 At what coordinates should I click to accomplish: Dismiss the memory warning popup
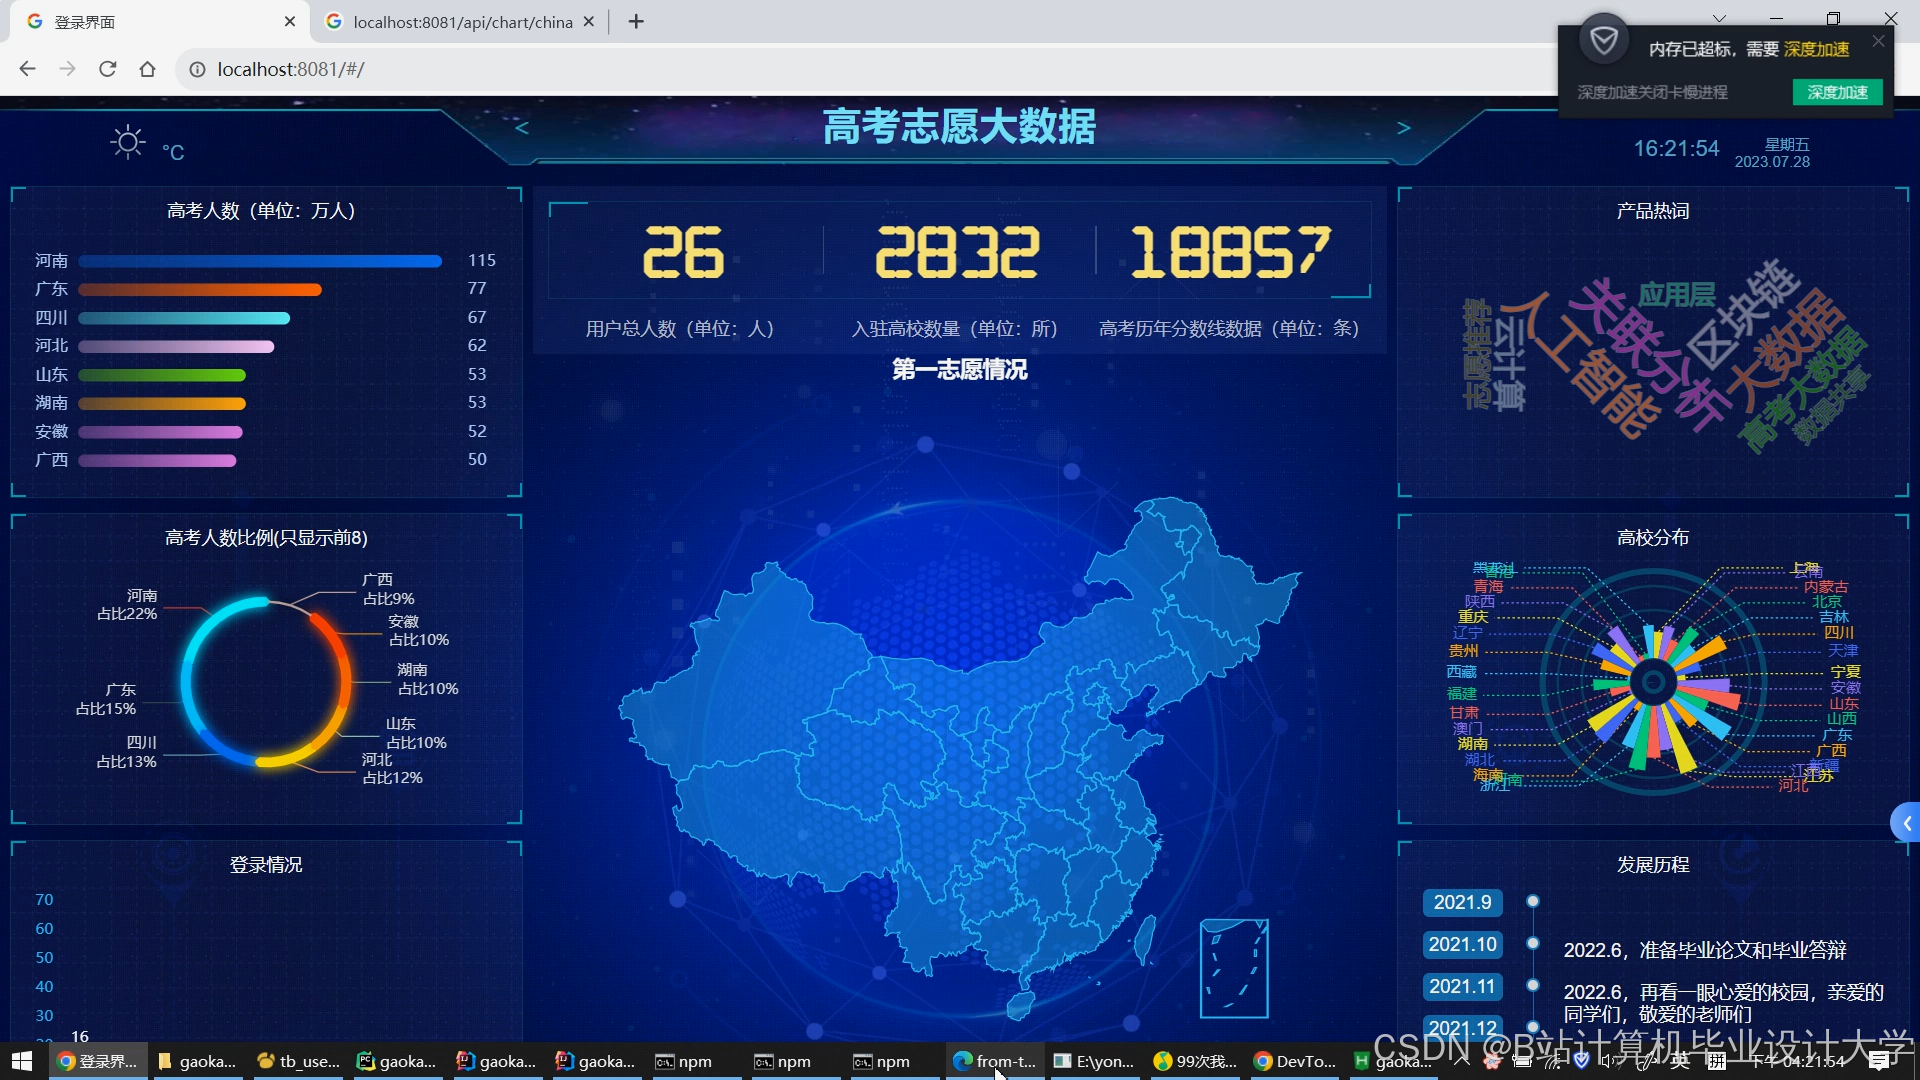coord(1878,41)
